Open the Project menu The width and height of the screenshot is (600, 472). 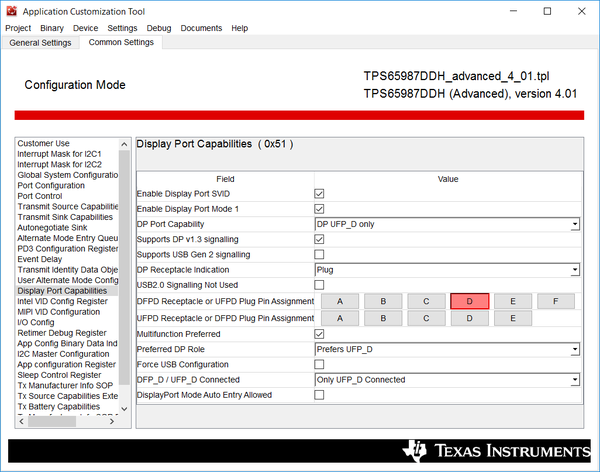18,28
